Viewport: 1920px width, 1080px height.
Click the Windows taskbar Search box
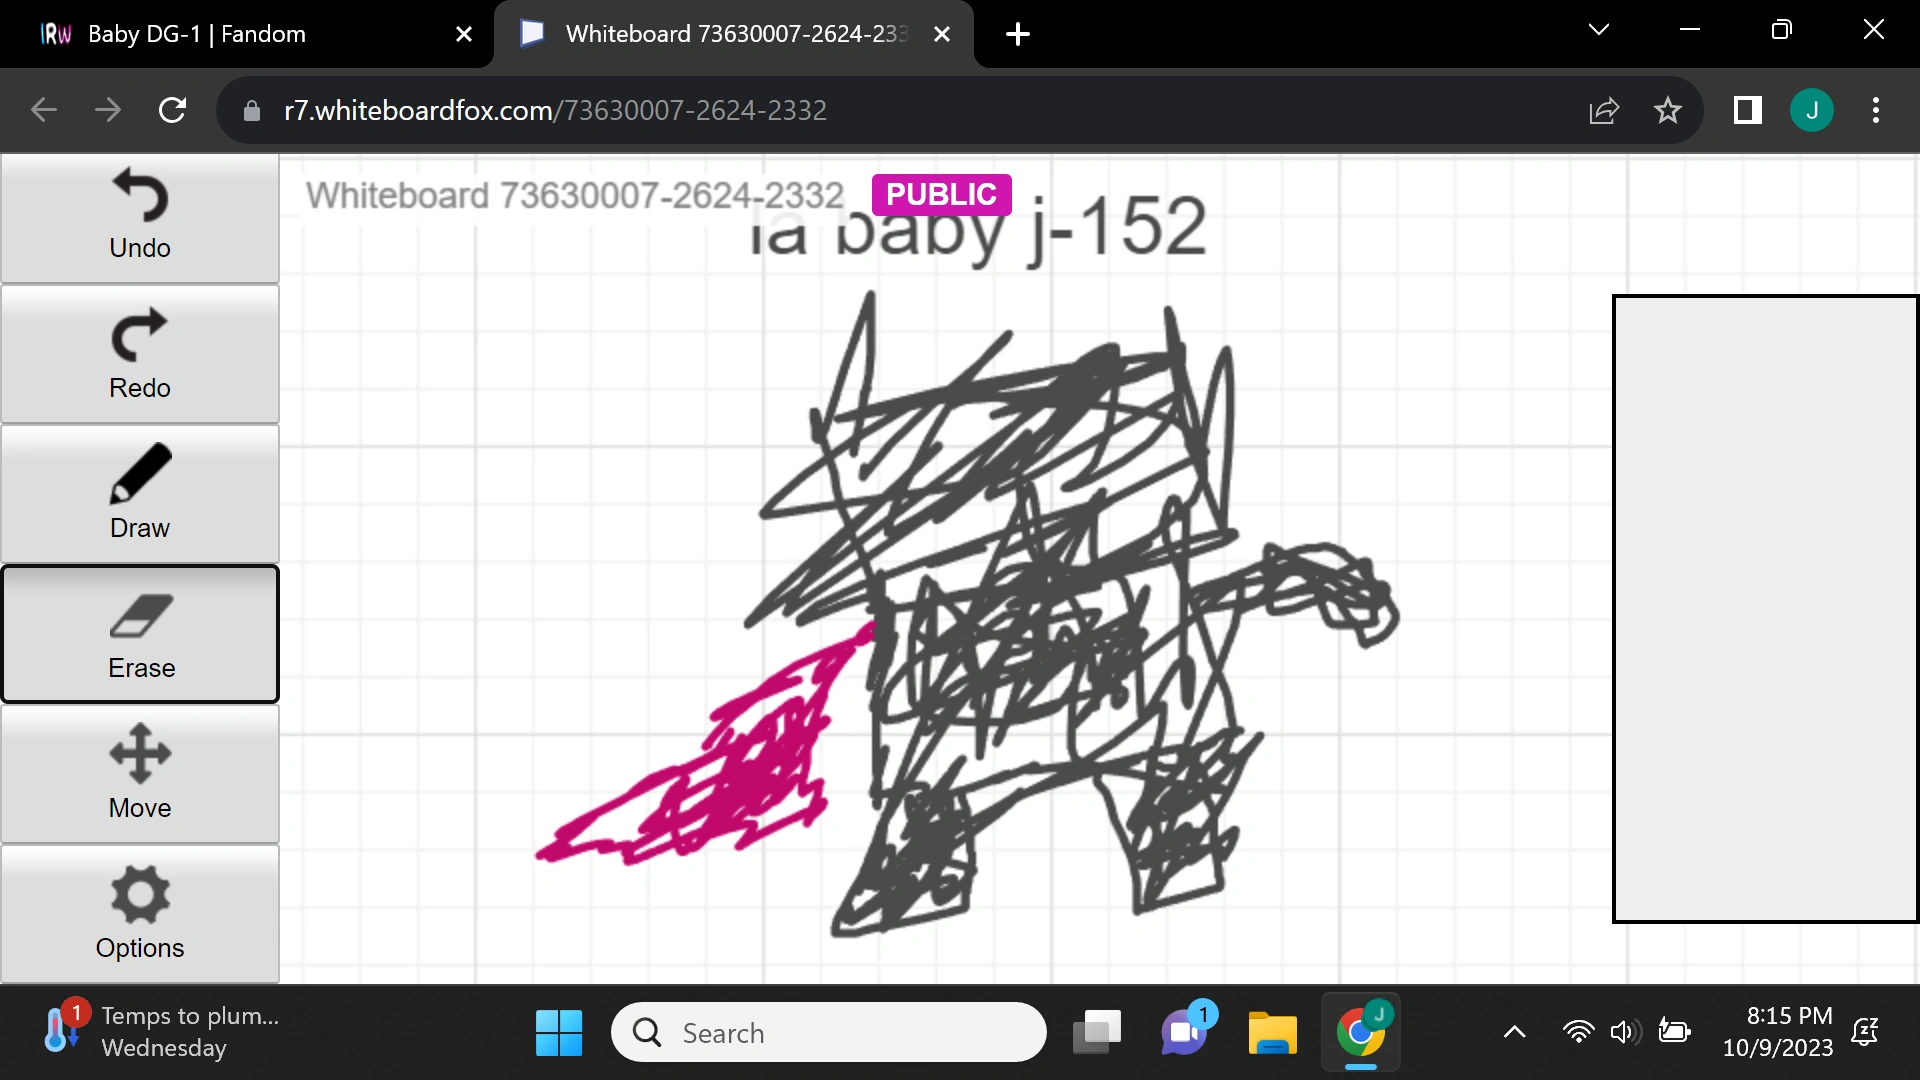(828, 1032)
